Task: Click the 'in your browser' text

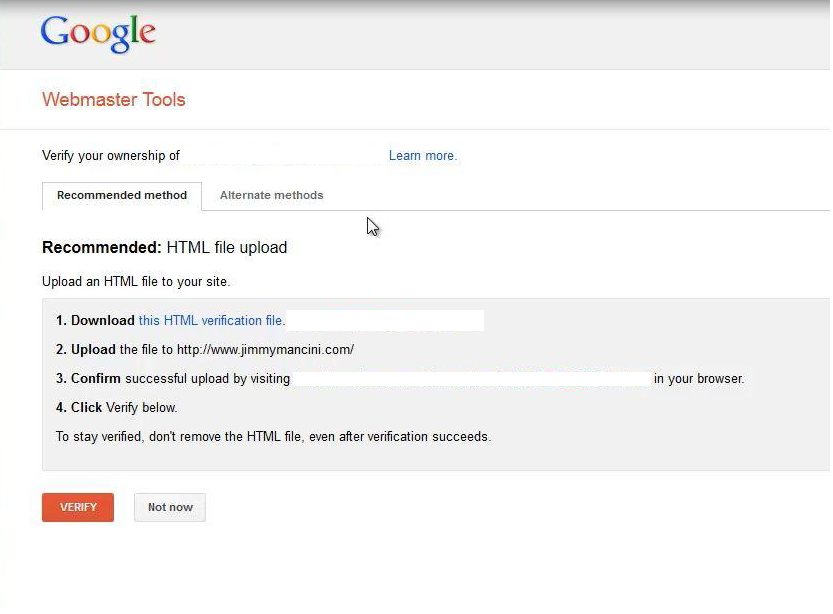Action: (x=699, y=379)
